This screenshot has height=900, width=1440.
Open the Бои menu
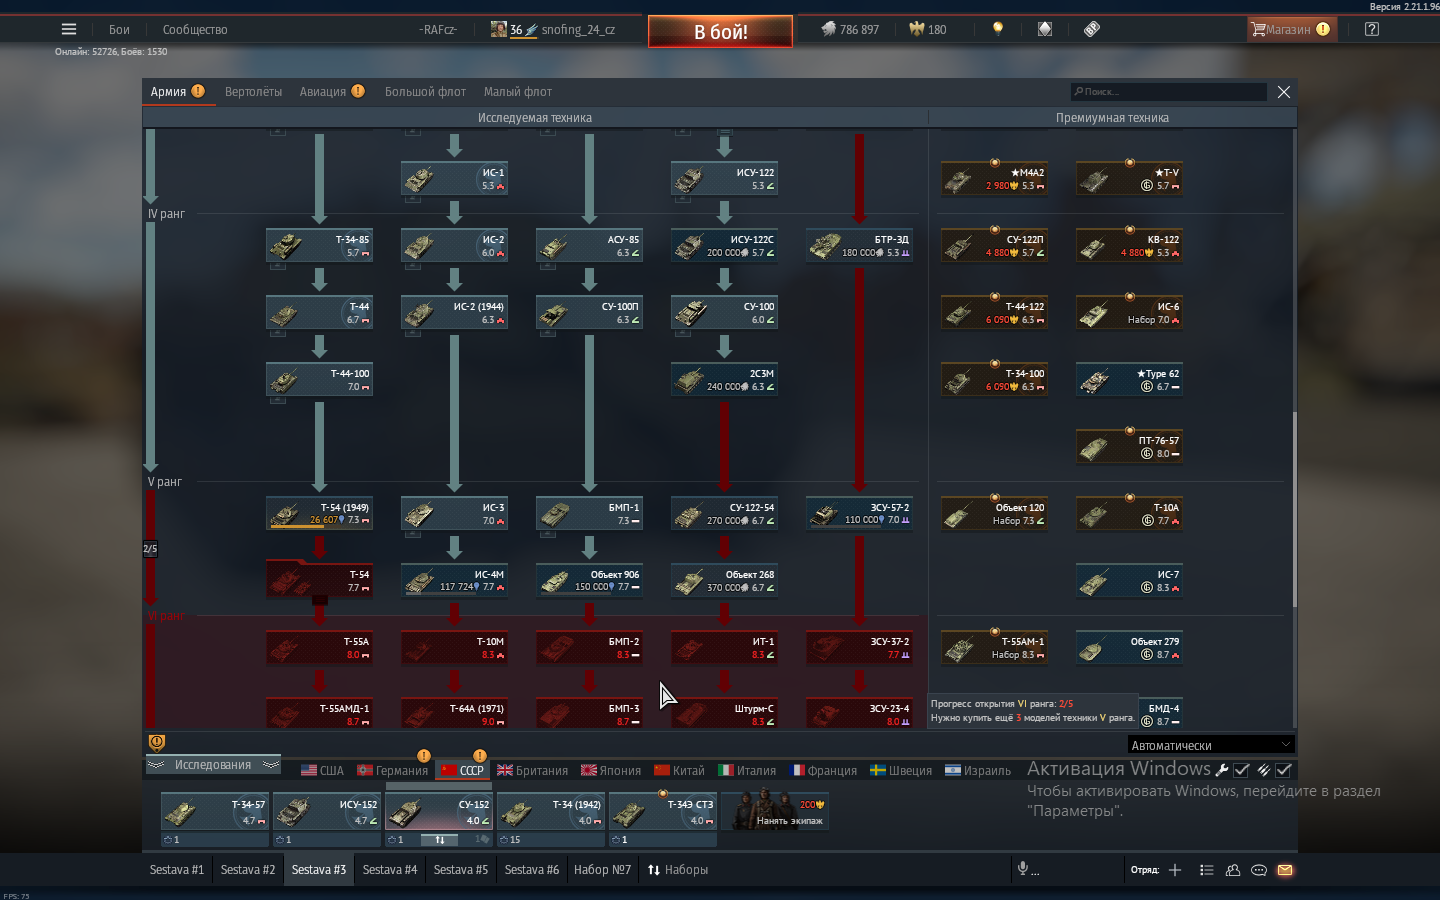click(119, 30)
